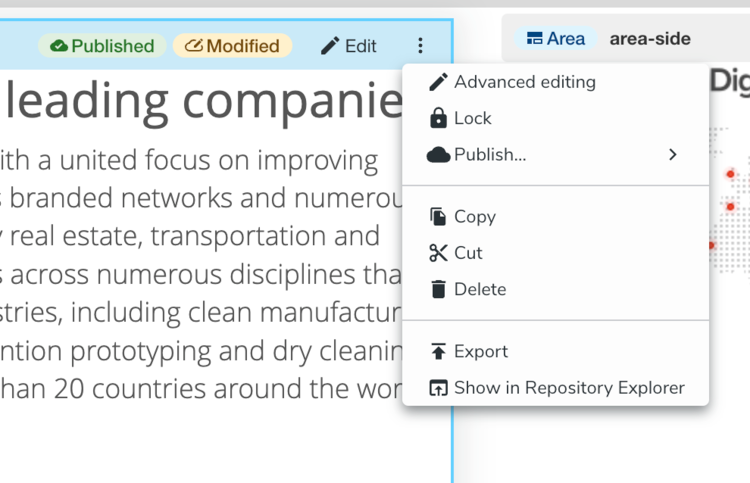Viewport: 750px width, 483px height.
Task: Click the trash can Delete icon
Action: pyautogui.click(x=438, y=289)
